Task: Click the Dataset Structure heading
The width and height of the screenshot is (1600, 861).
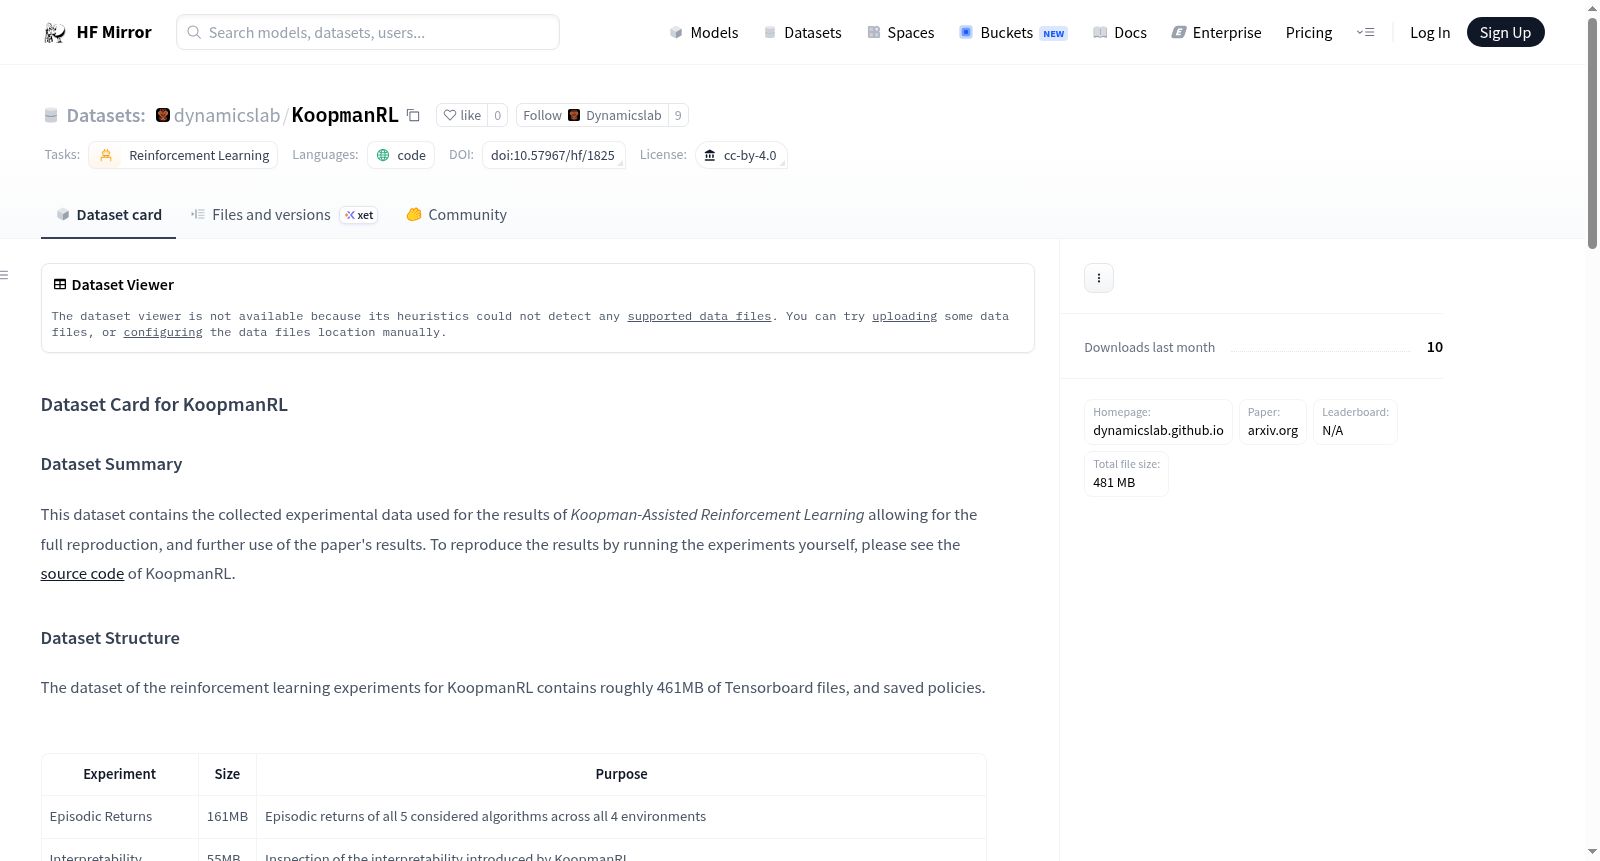Action: (x=110, y=638)
